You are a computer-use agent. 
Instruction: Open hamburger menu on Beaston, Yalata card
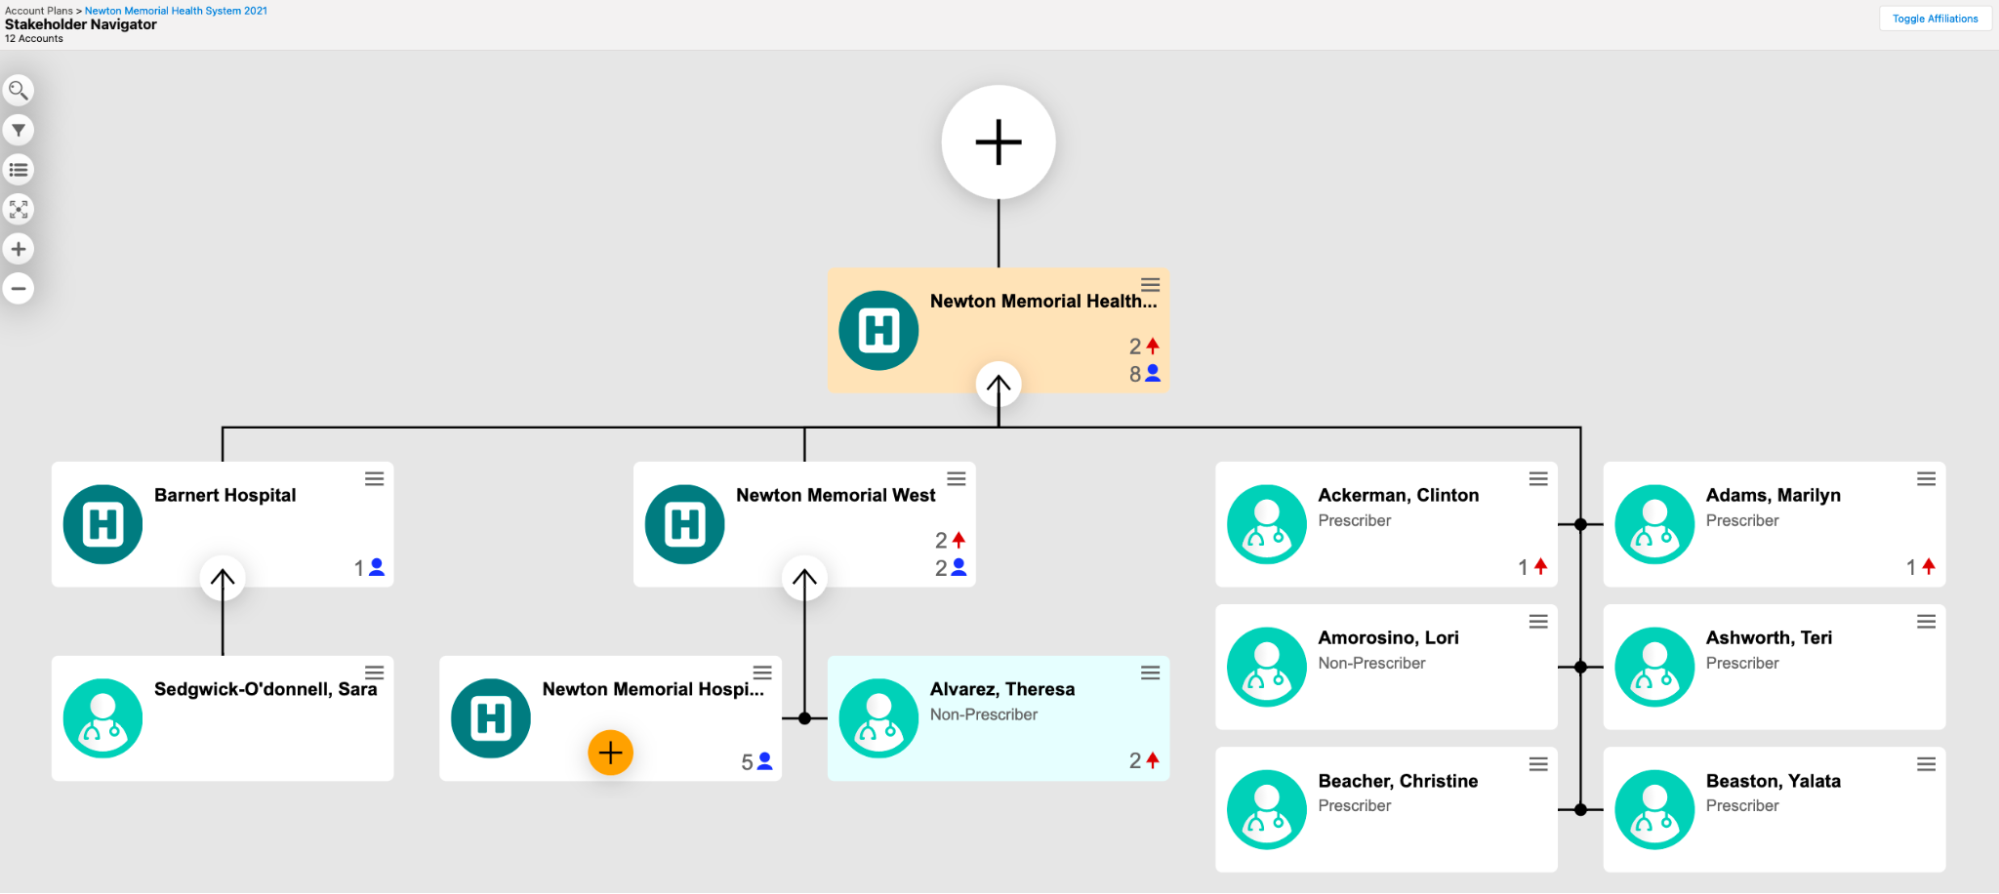[x=1926, y=765]
